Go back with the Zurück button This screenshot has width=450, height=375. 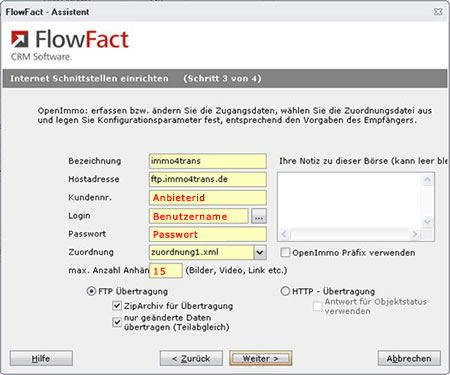tap(191, 358)
